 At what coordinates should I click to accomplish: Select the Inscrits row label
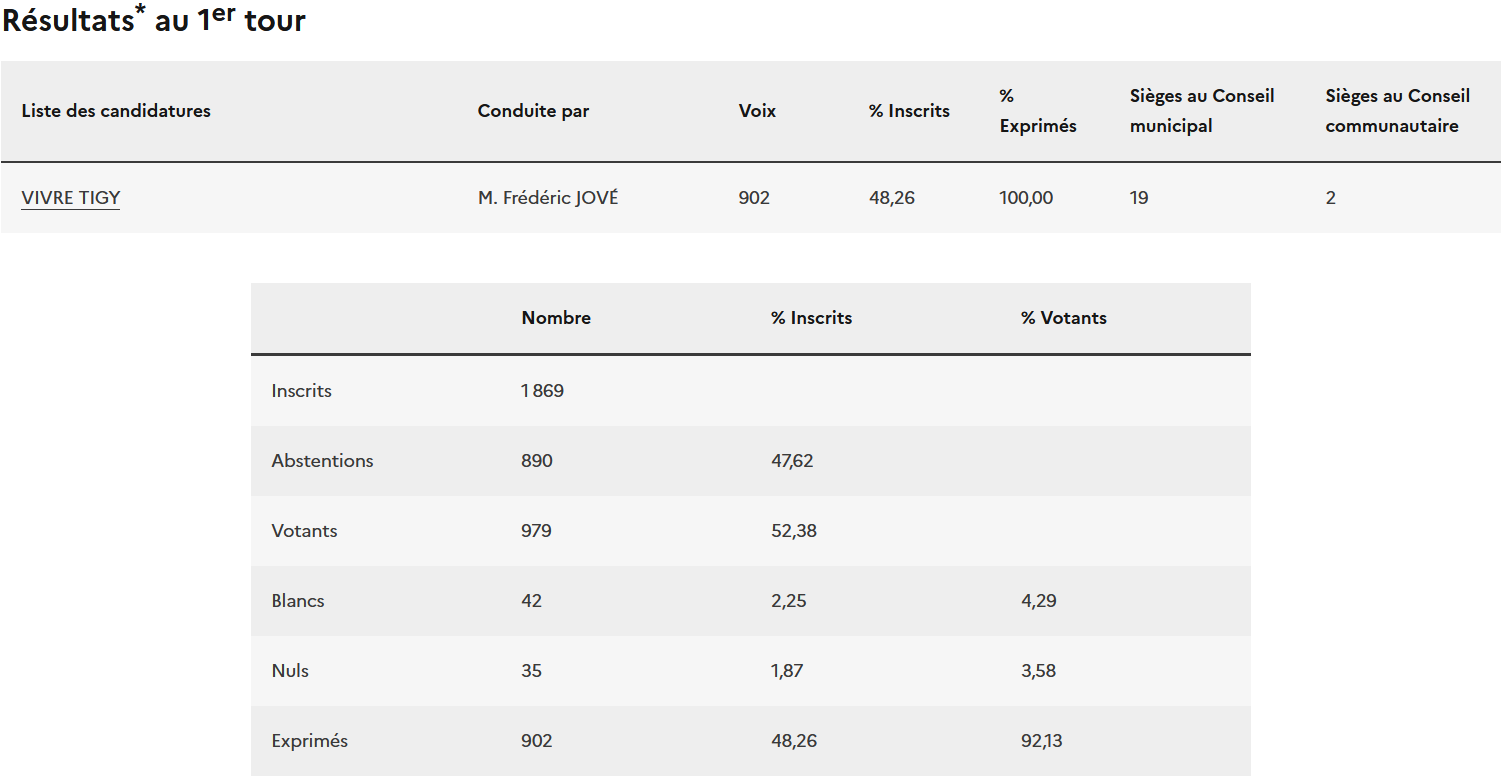pos(301,391)
